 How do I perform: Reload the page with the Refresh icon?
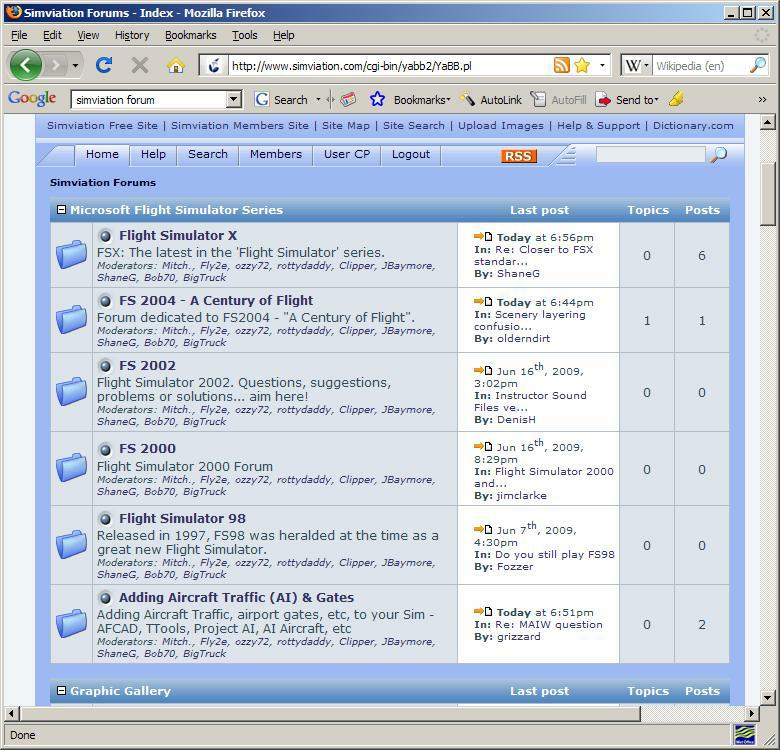[x=103, y=65]
